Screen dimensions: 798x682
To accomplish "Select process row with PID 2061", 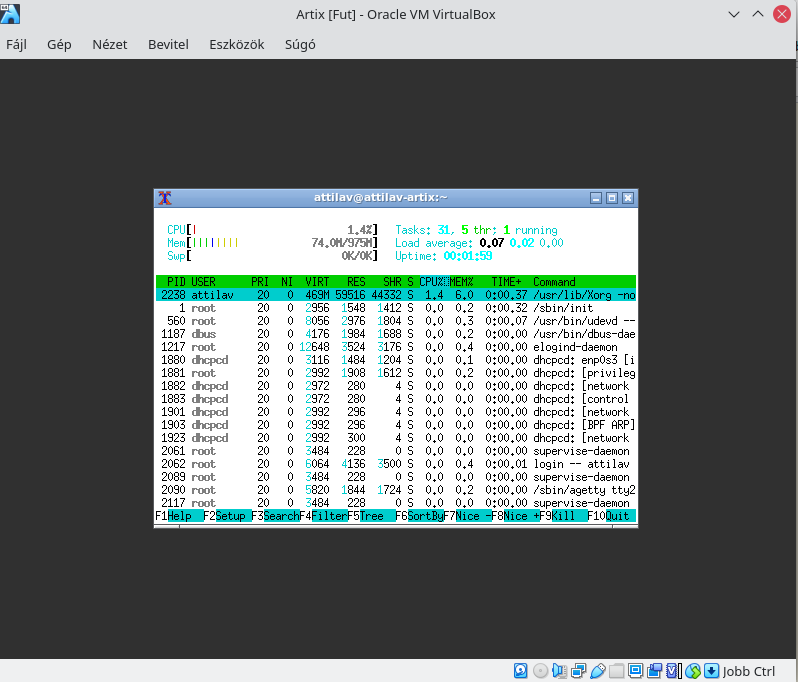I will point(396,451).
